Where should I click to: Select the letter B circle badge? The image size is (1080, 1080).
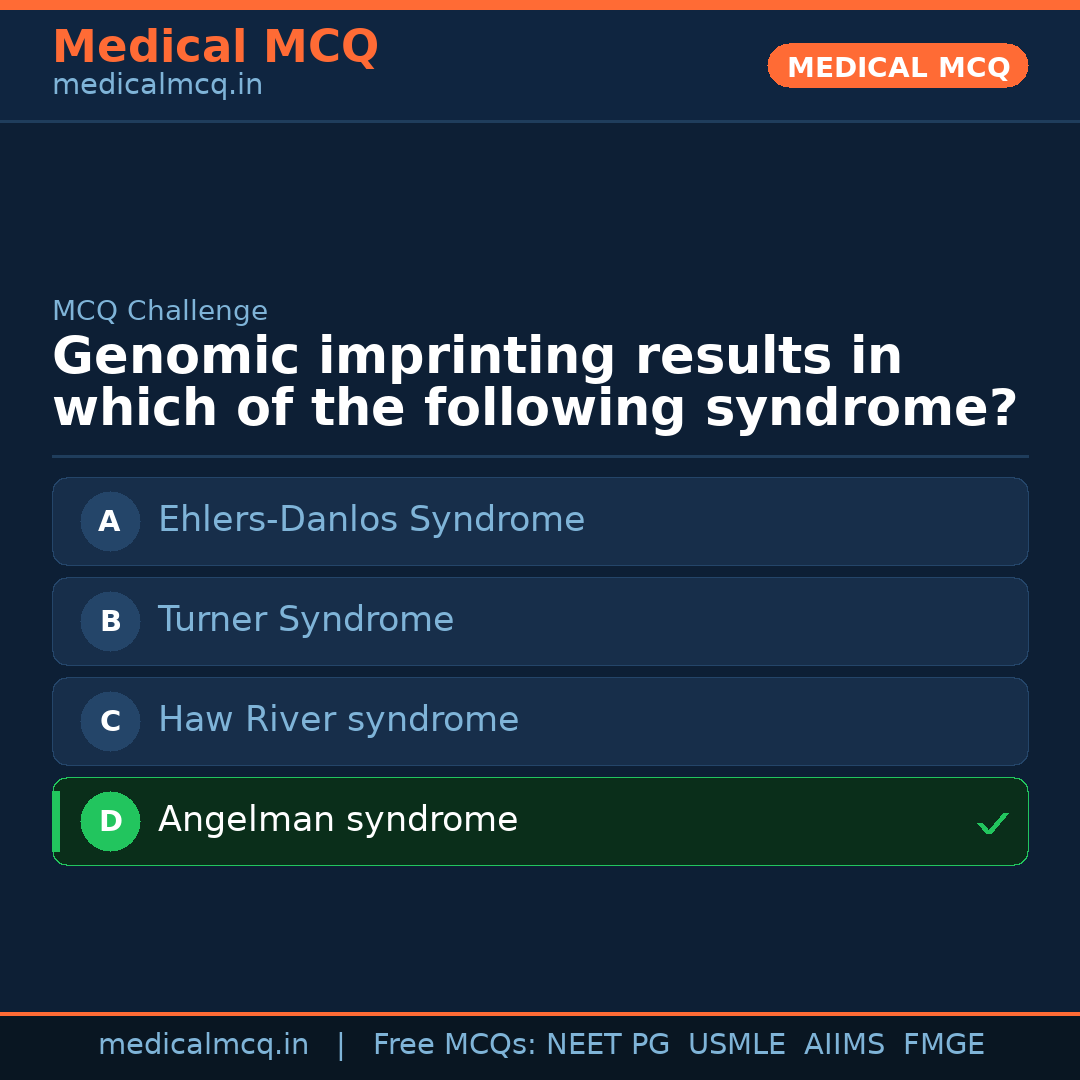pyautogui.click(x=110, y=621)
